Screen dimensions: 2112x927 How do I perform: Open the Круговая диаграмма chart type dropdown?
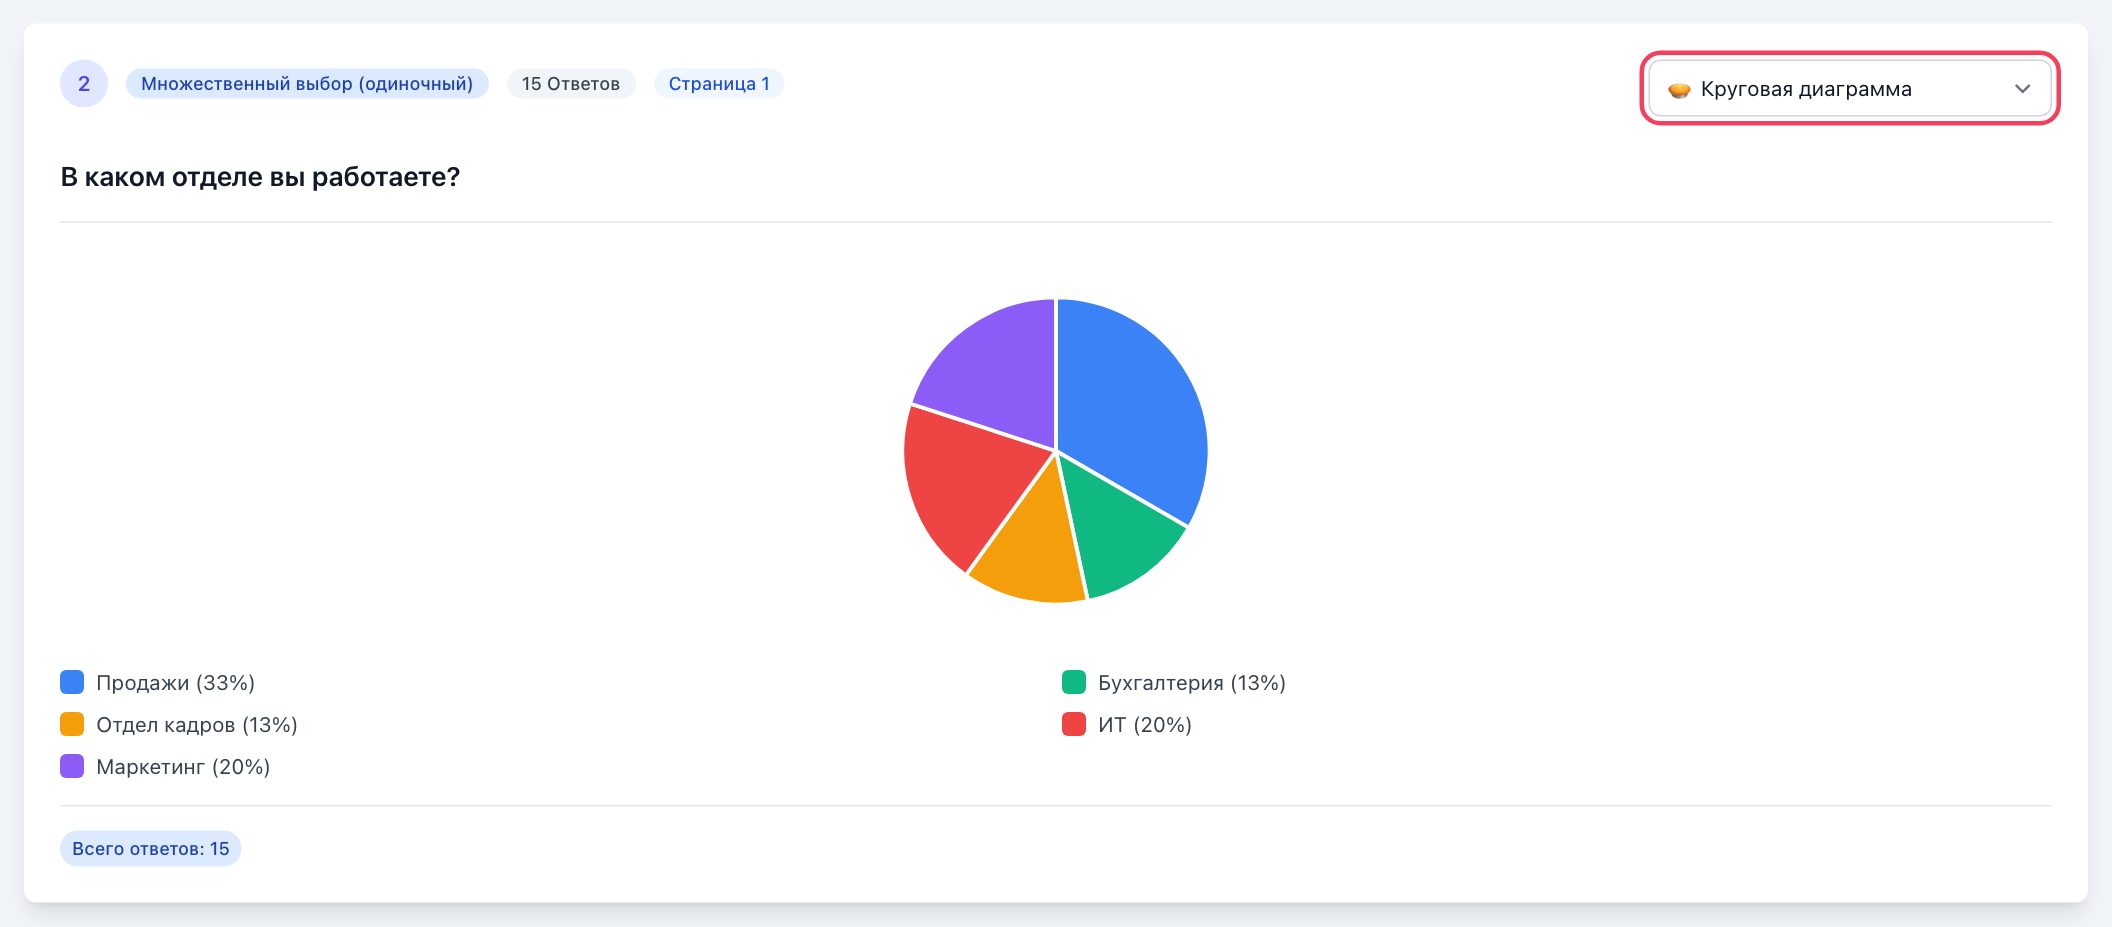click(x=1849, y=88)
